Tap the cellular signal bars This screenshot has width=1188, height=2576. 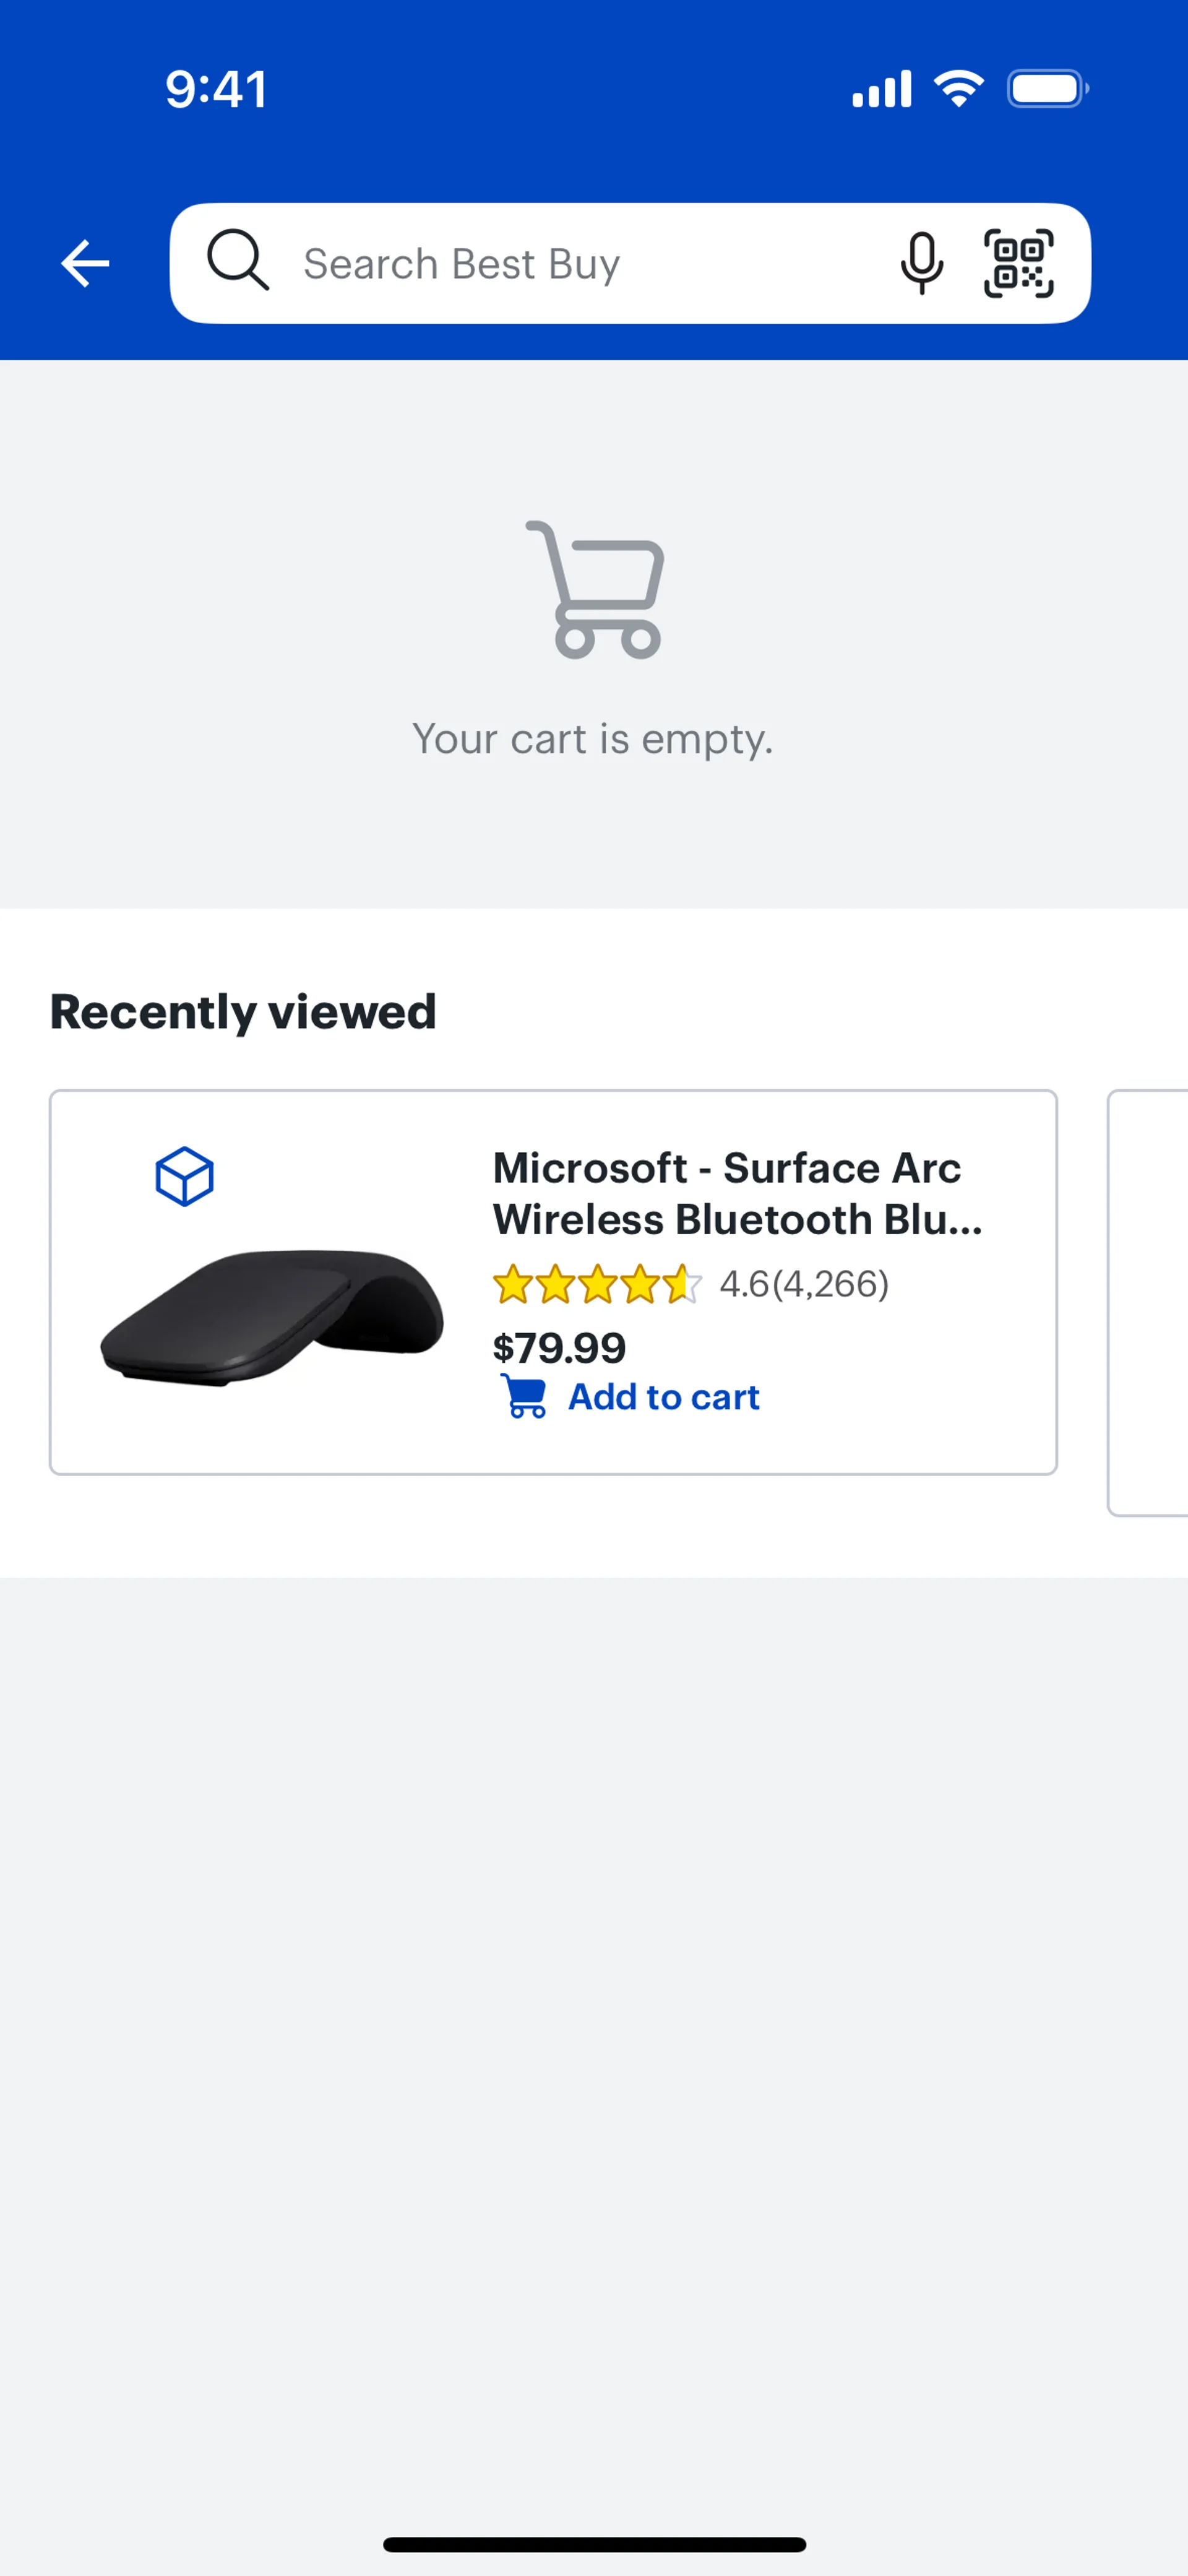881,89
